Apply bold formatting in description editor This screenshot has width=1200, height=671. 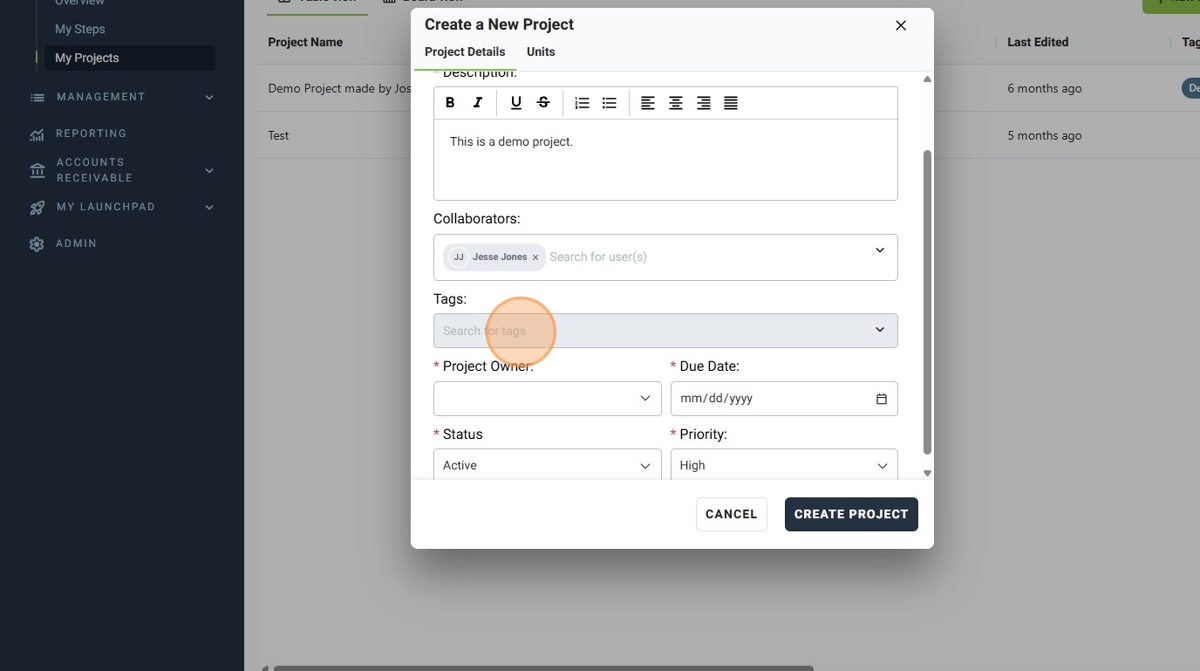coord(450,103)
